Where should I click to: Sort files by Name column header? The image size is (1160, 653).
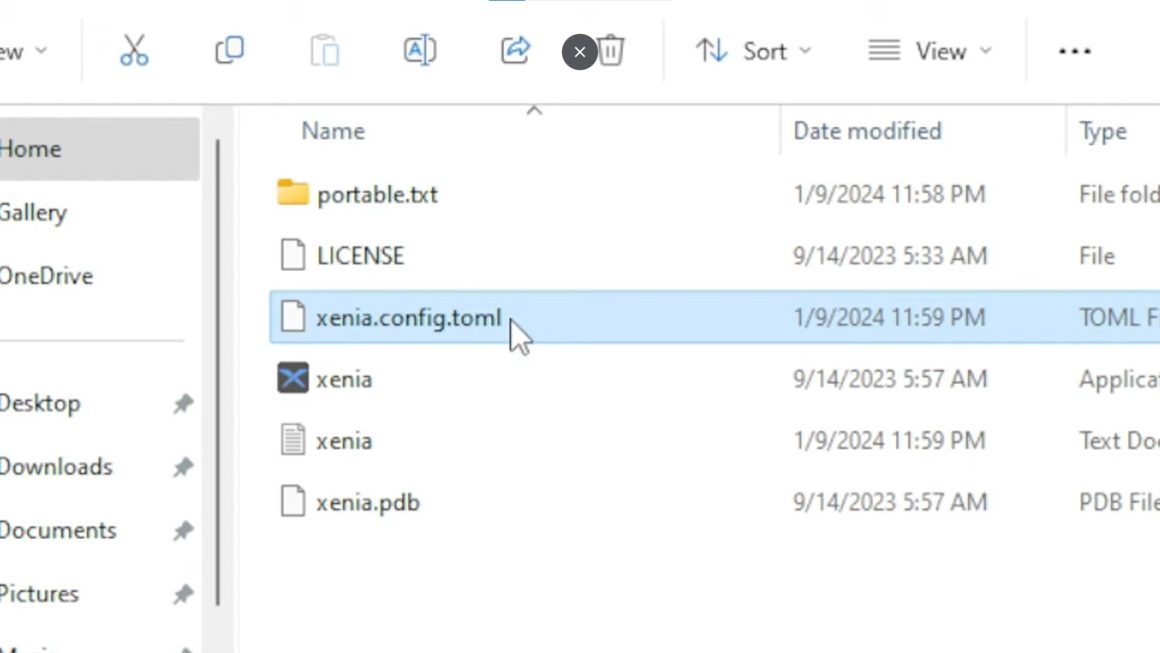click(x=333, y=131)
